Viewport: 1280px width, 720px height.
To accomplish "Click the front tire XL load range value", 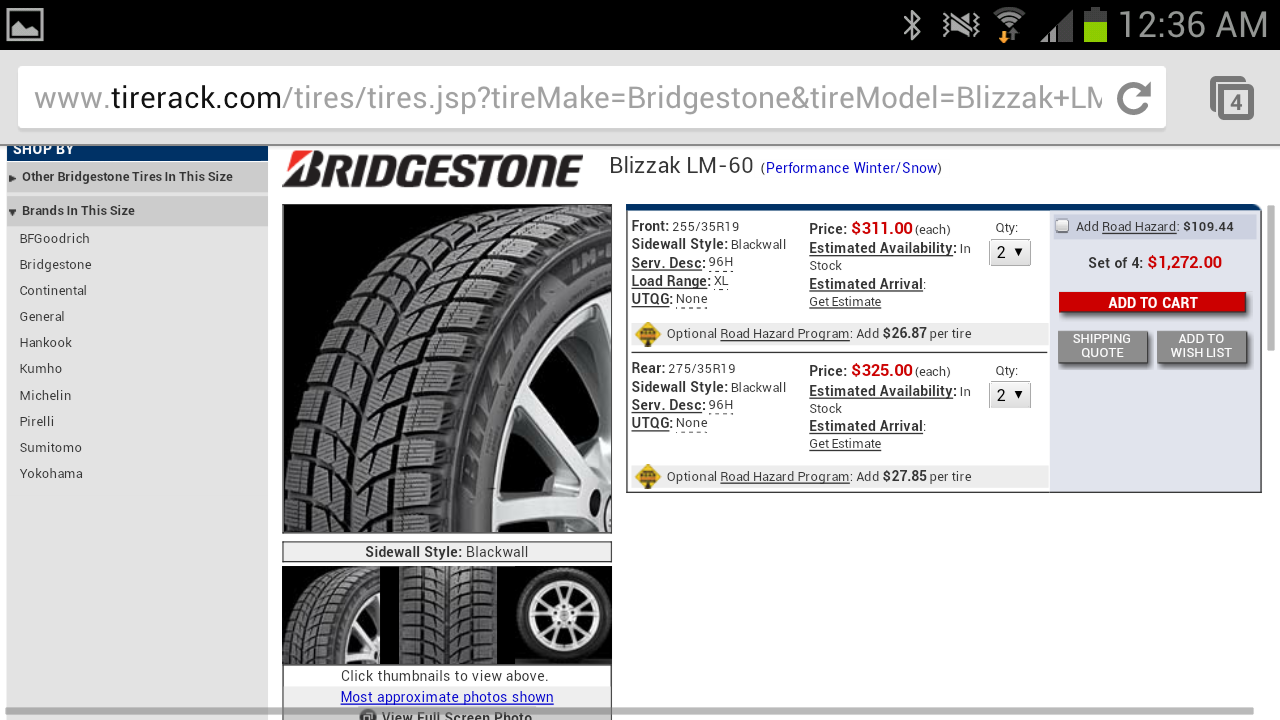I will pyautogui.click(x=721, y=282).
